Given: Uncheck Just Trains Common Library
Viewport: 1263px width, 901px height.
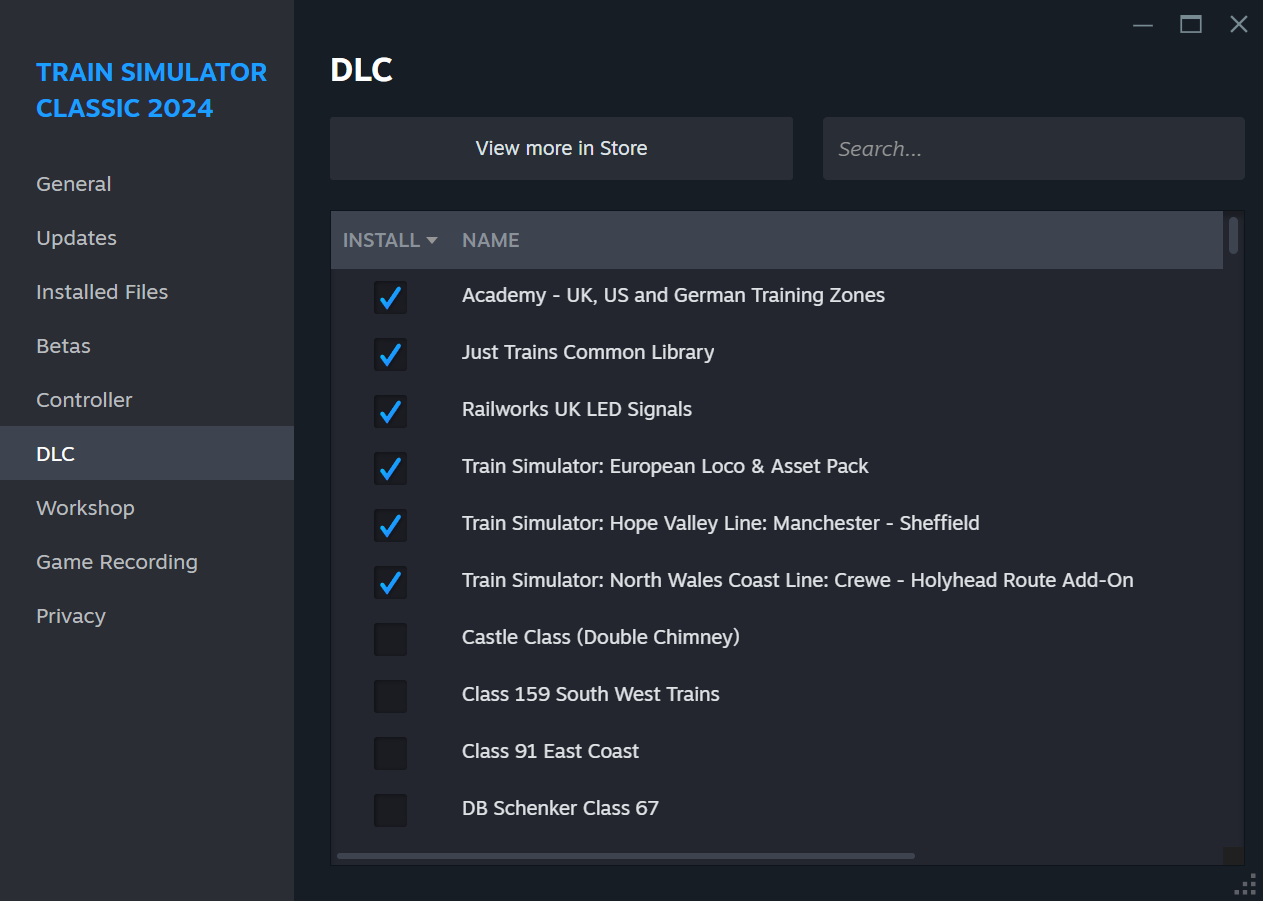Looking at the screenshot, I should [x=390, y=354].
